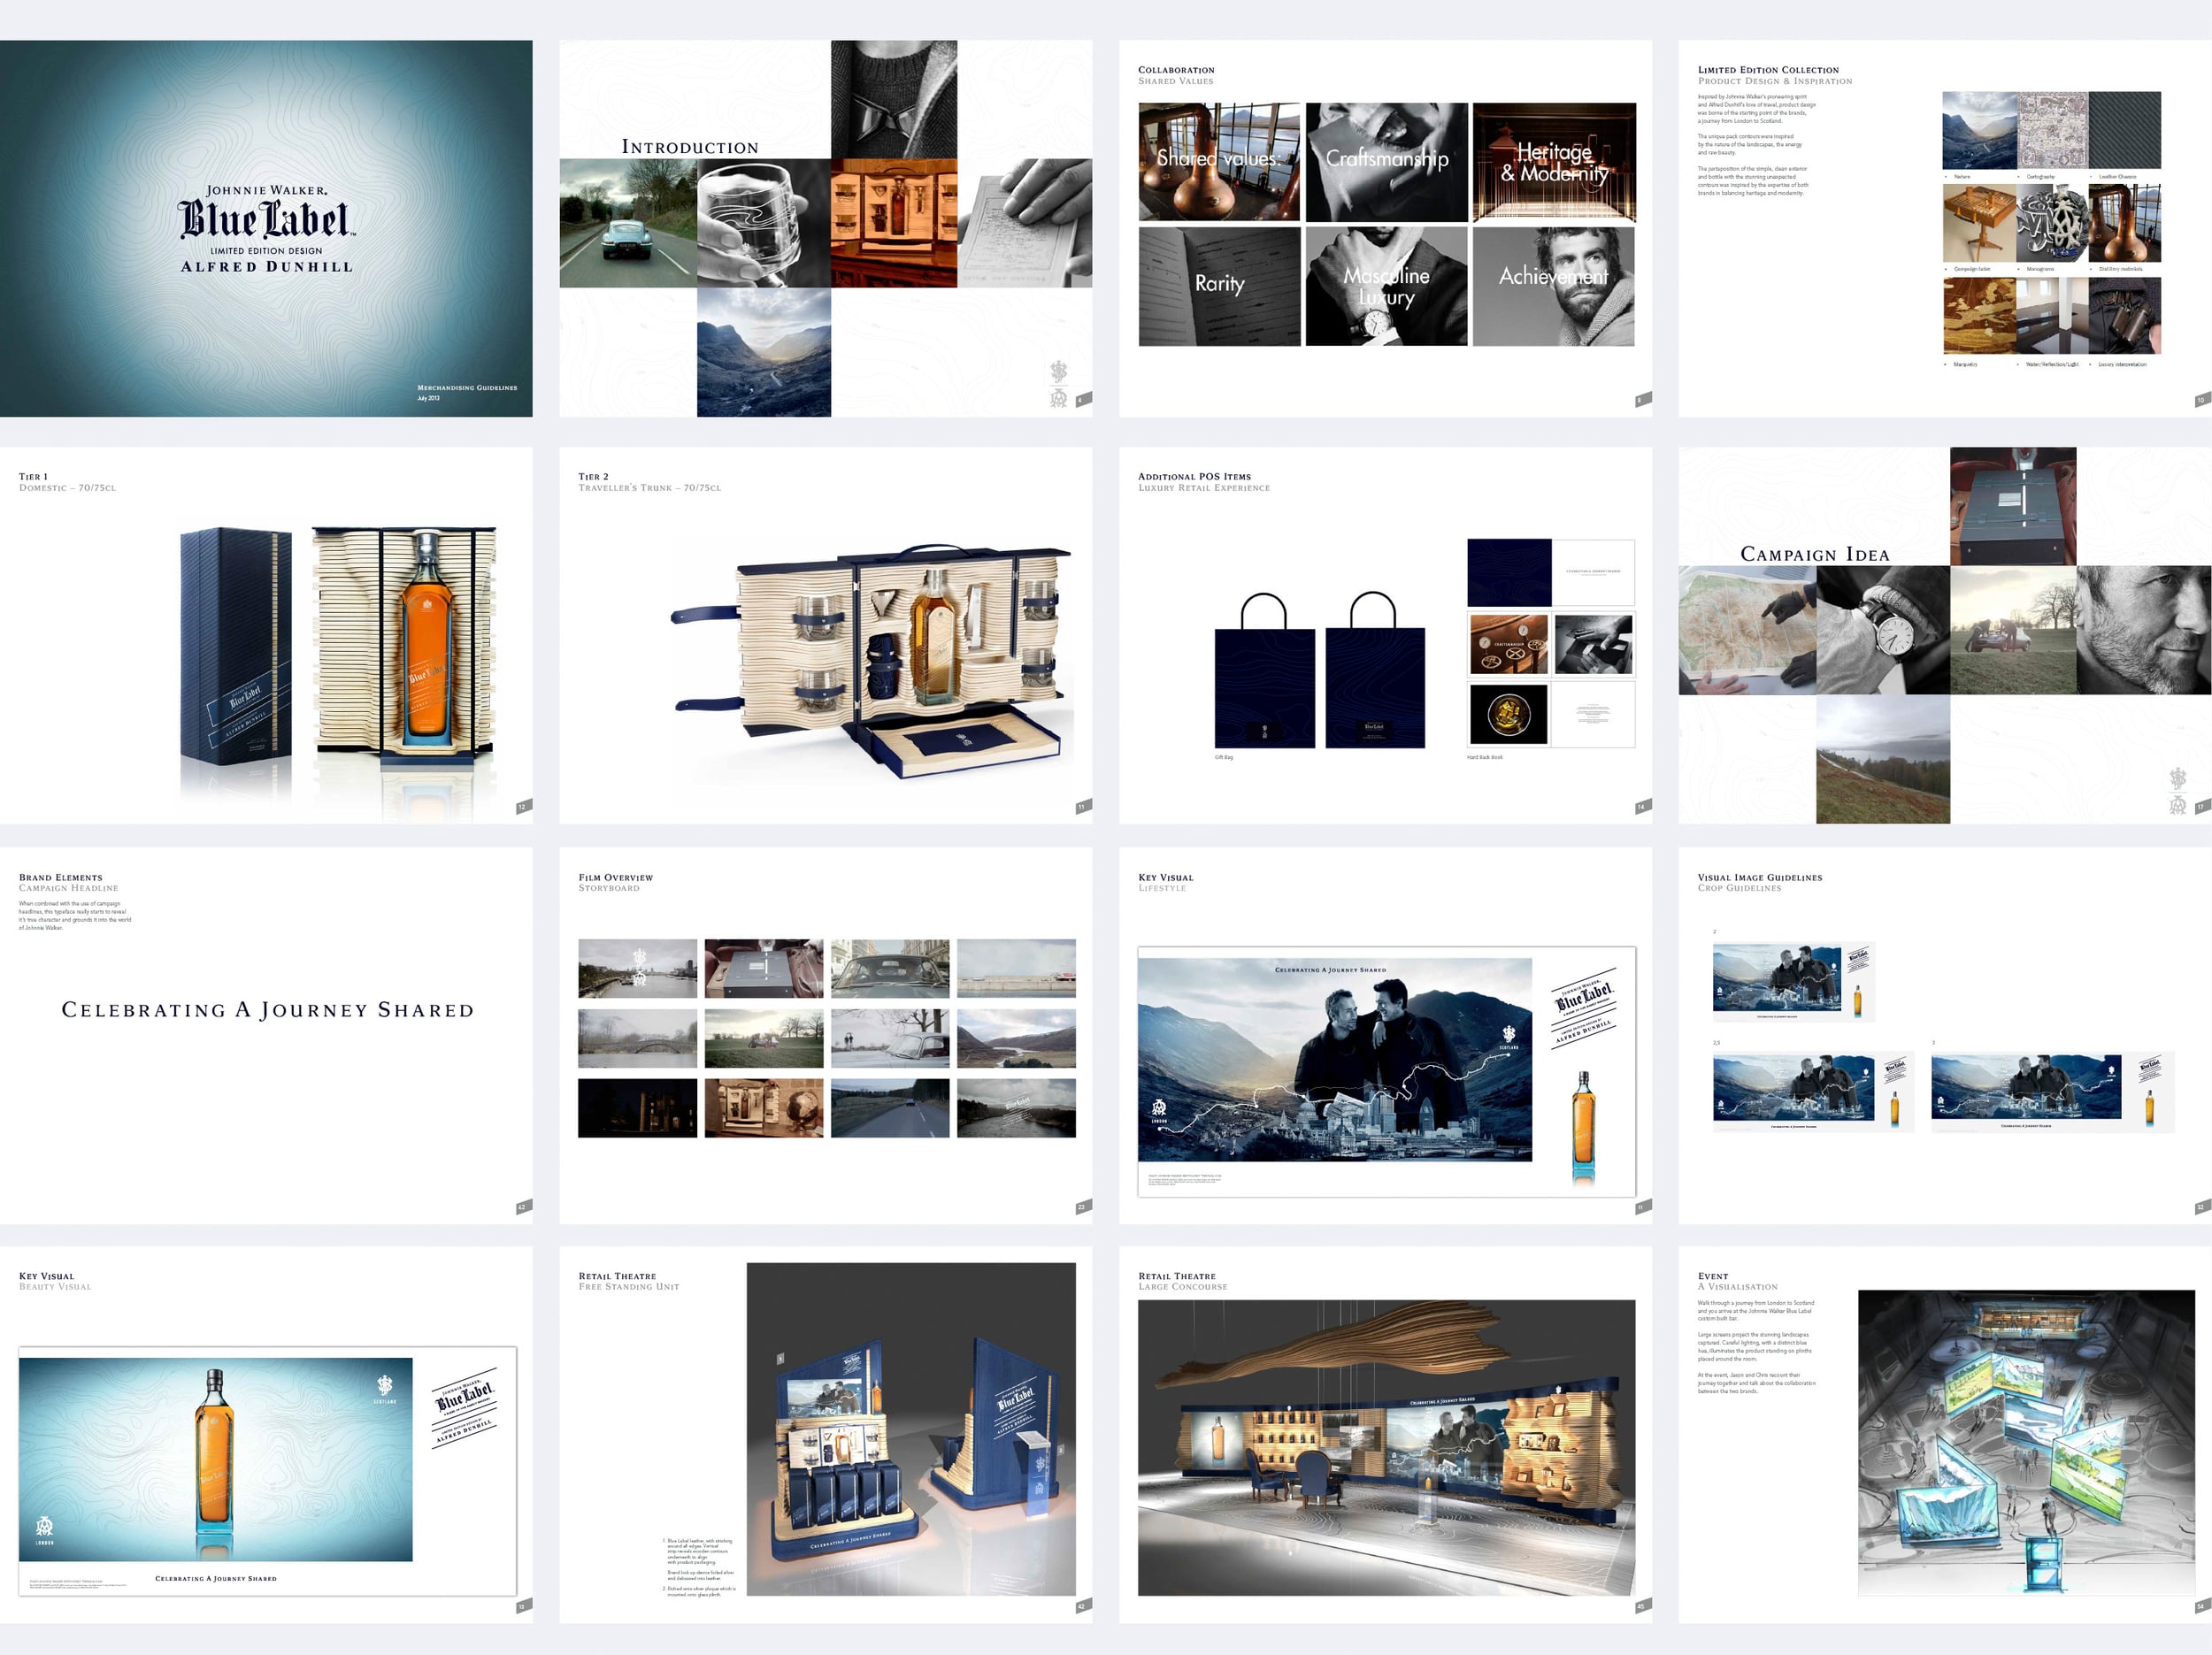The width and height of the screenshot is (2212, 1655).
Task: Click the 'Film Overview' slide title
Action: [x=615, y=877]
